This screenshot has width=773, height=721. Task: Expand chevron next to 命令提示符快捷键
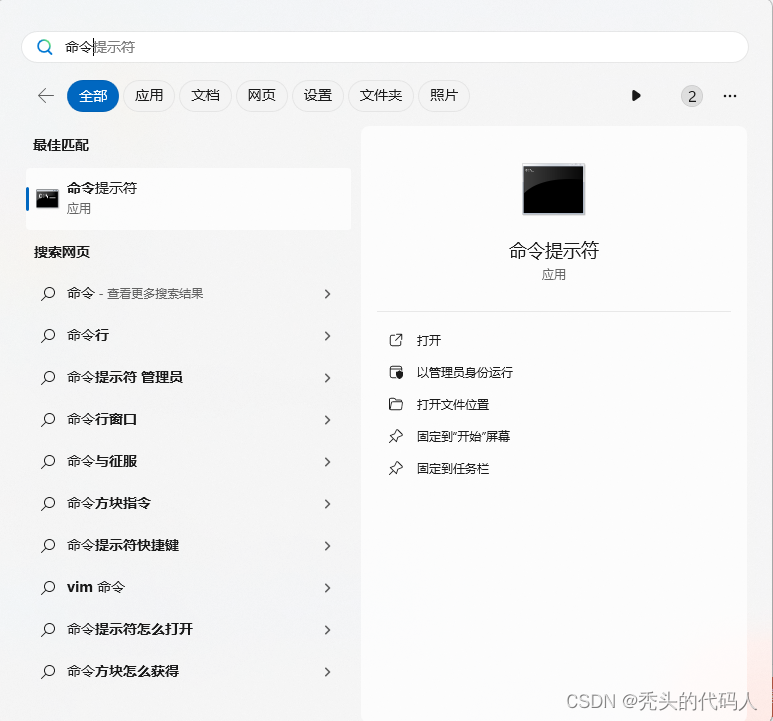tap(327, 546)
